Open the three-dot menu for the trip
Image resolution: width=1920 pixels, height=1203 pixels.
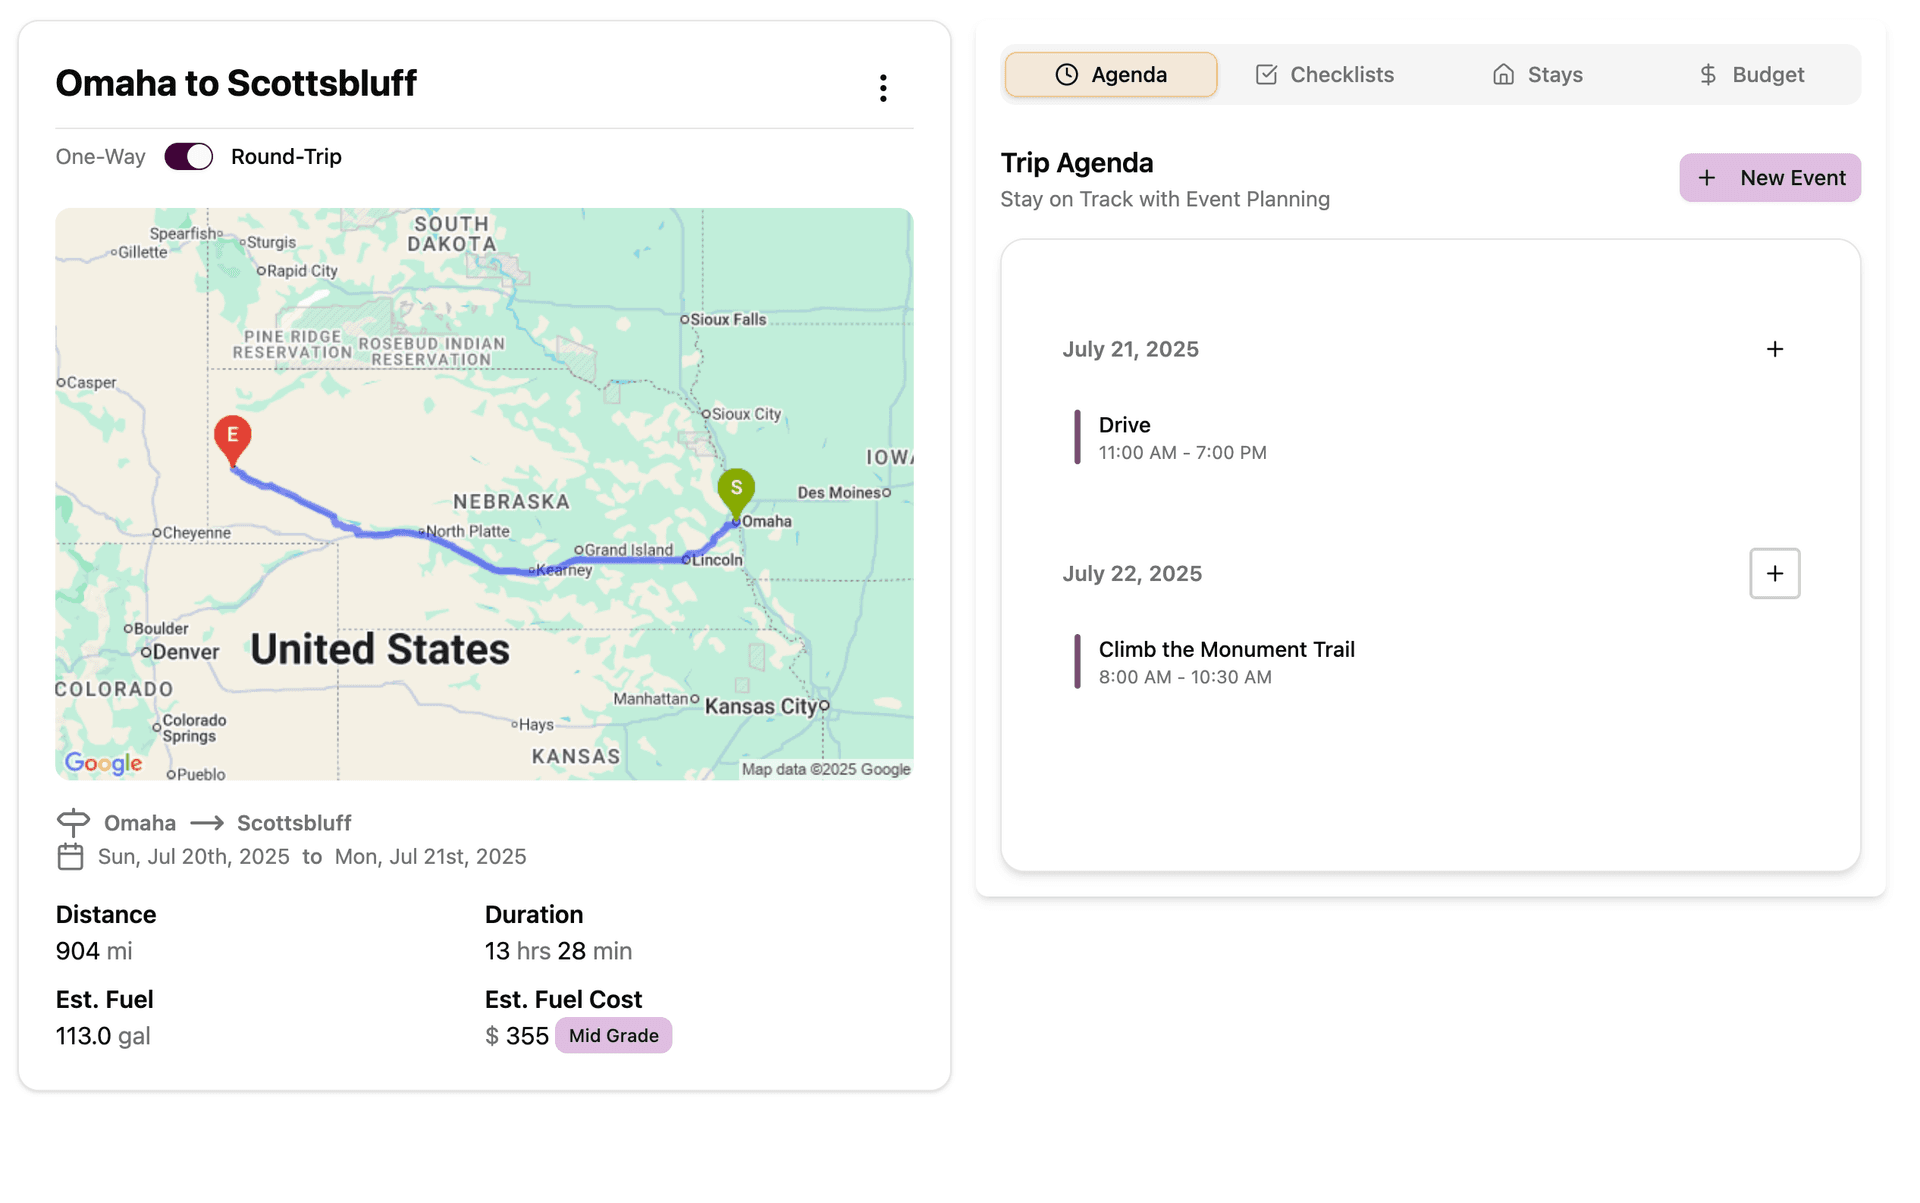pyautogui.click(x=884, y=88)
